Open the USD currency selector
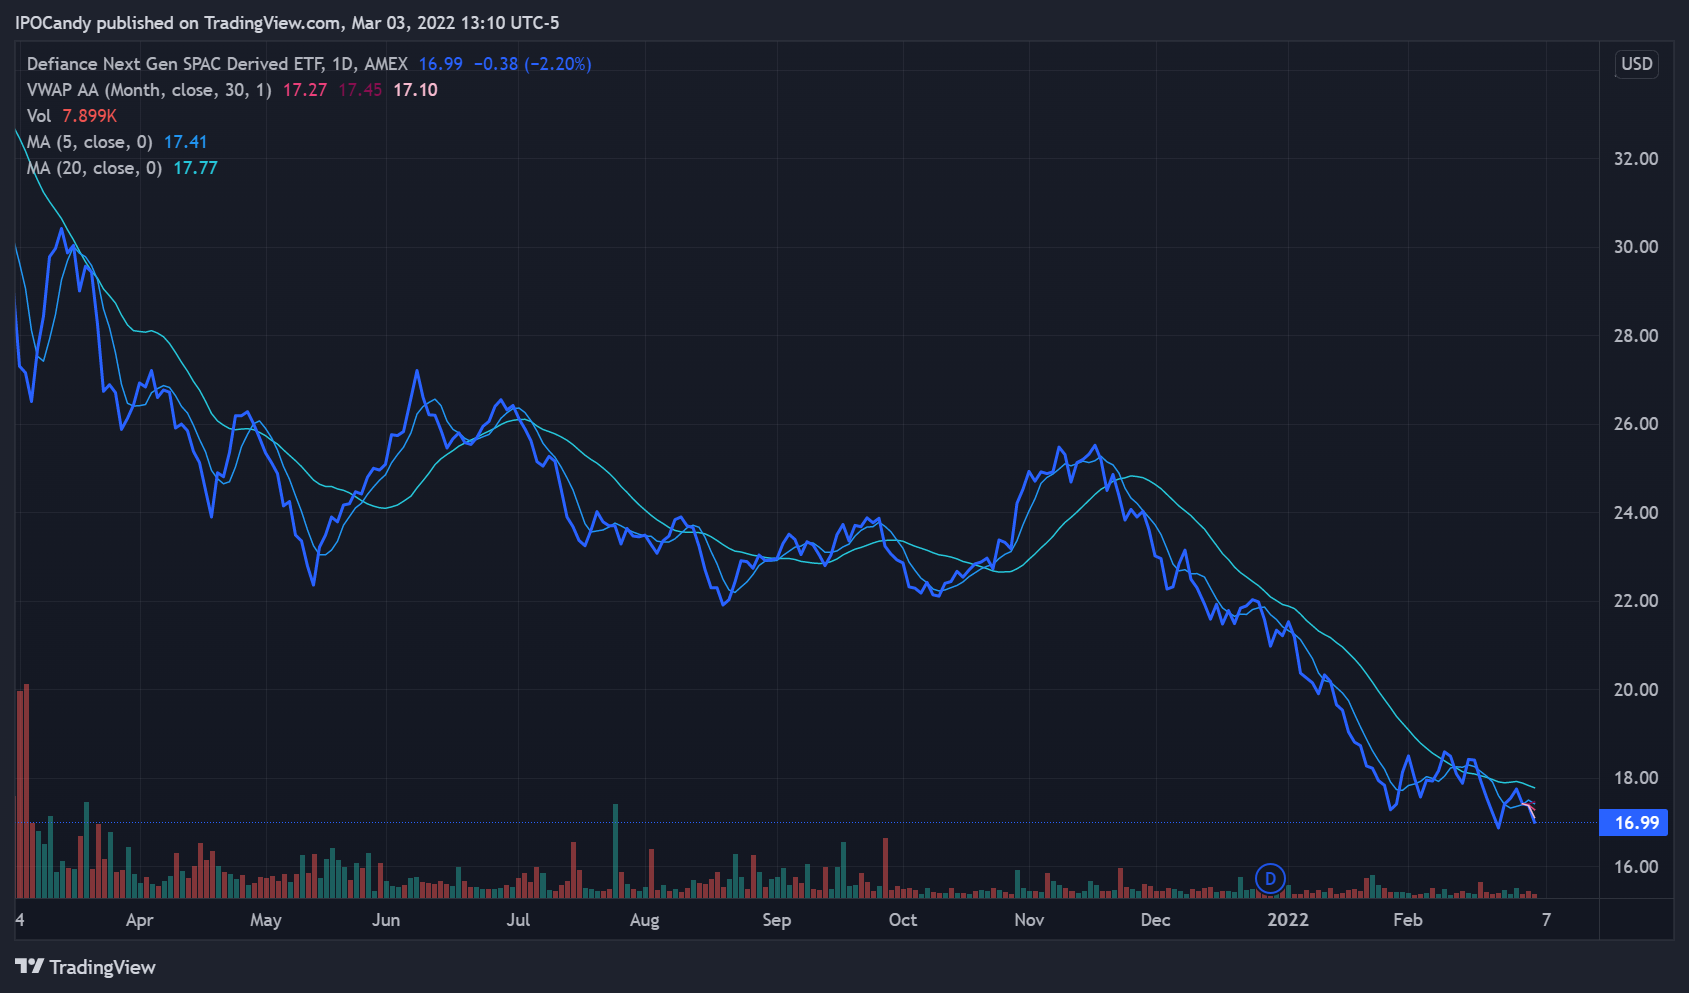Screen dimensions: 1689x993 click(1636, 64)
